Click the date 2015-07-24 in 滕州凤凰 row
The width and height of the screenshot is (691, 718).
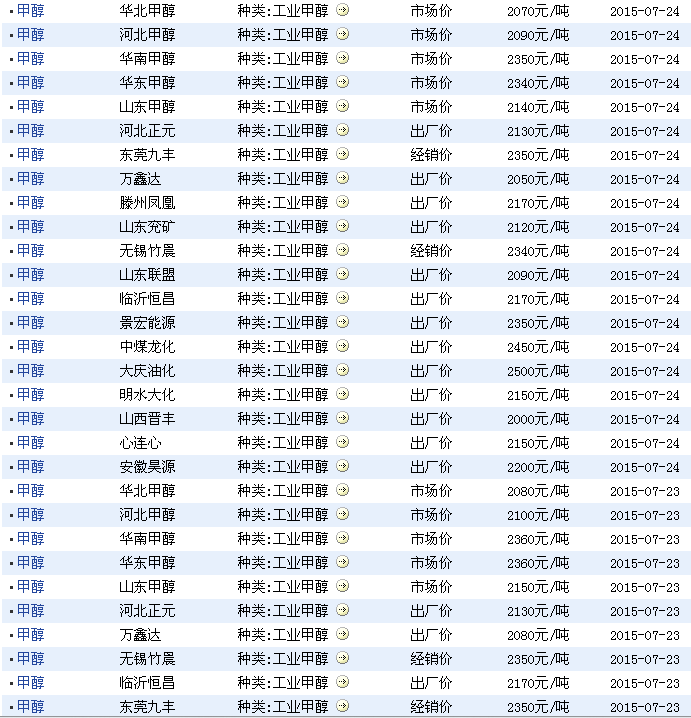click(x=644, y=203)
